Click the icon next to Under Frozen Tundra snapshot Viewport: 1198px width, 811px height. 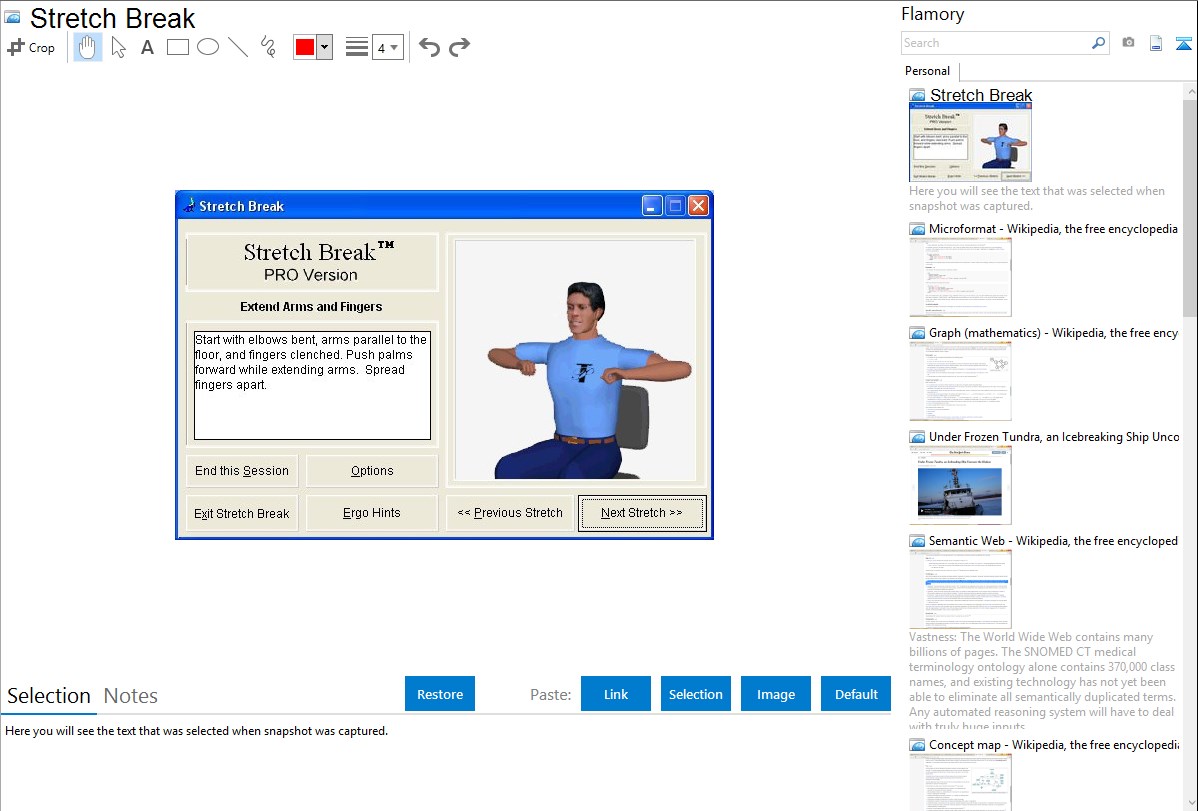coord(917,437)
